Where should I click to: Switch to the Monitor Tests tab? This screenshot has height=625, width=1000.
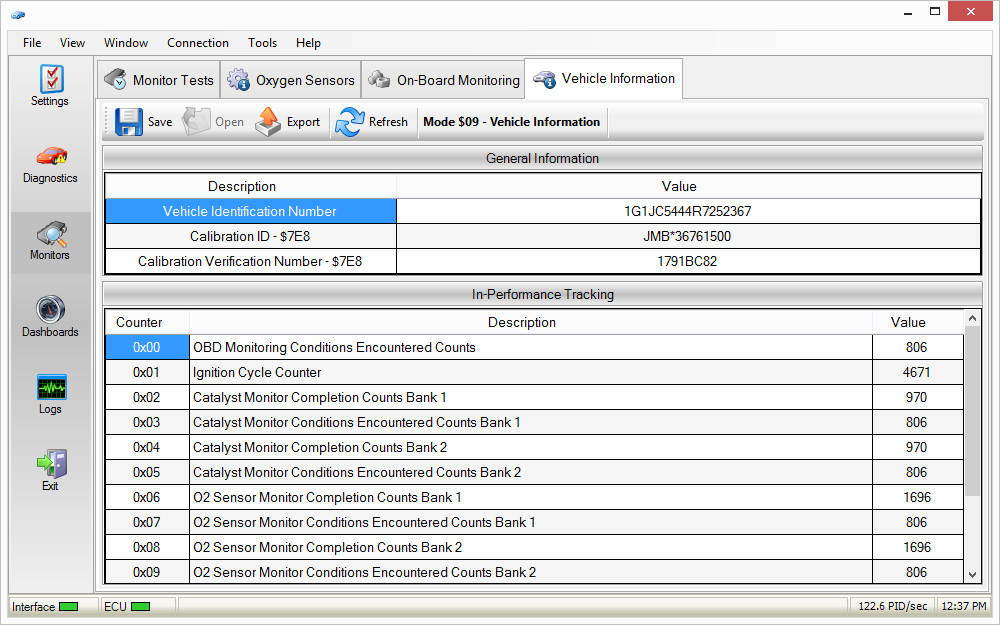point(159,80)
